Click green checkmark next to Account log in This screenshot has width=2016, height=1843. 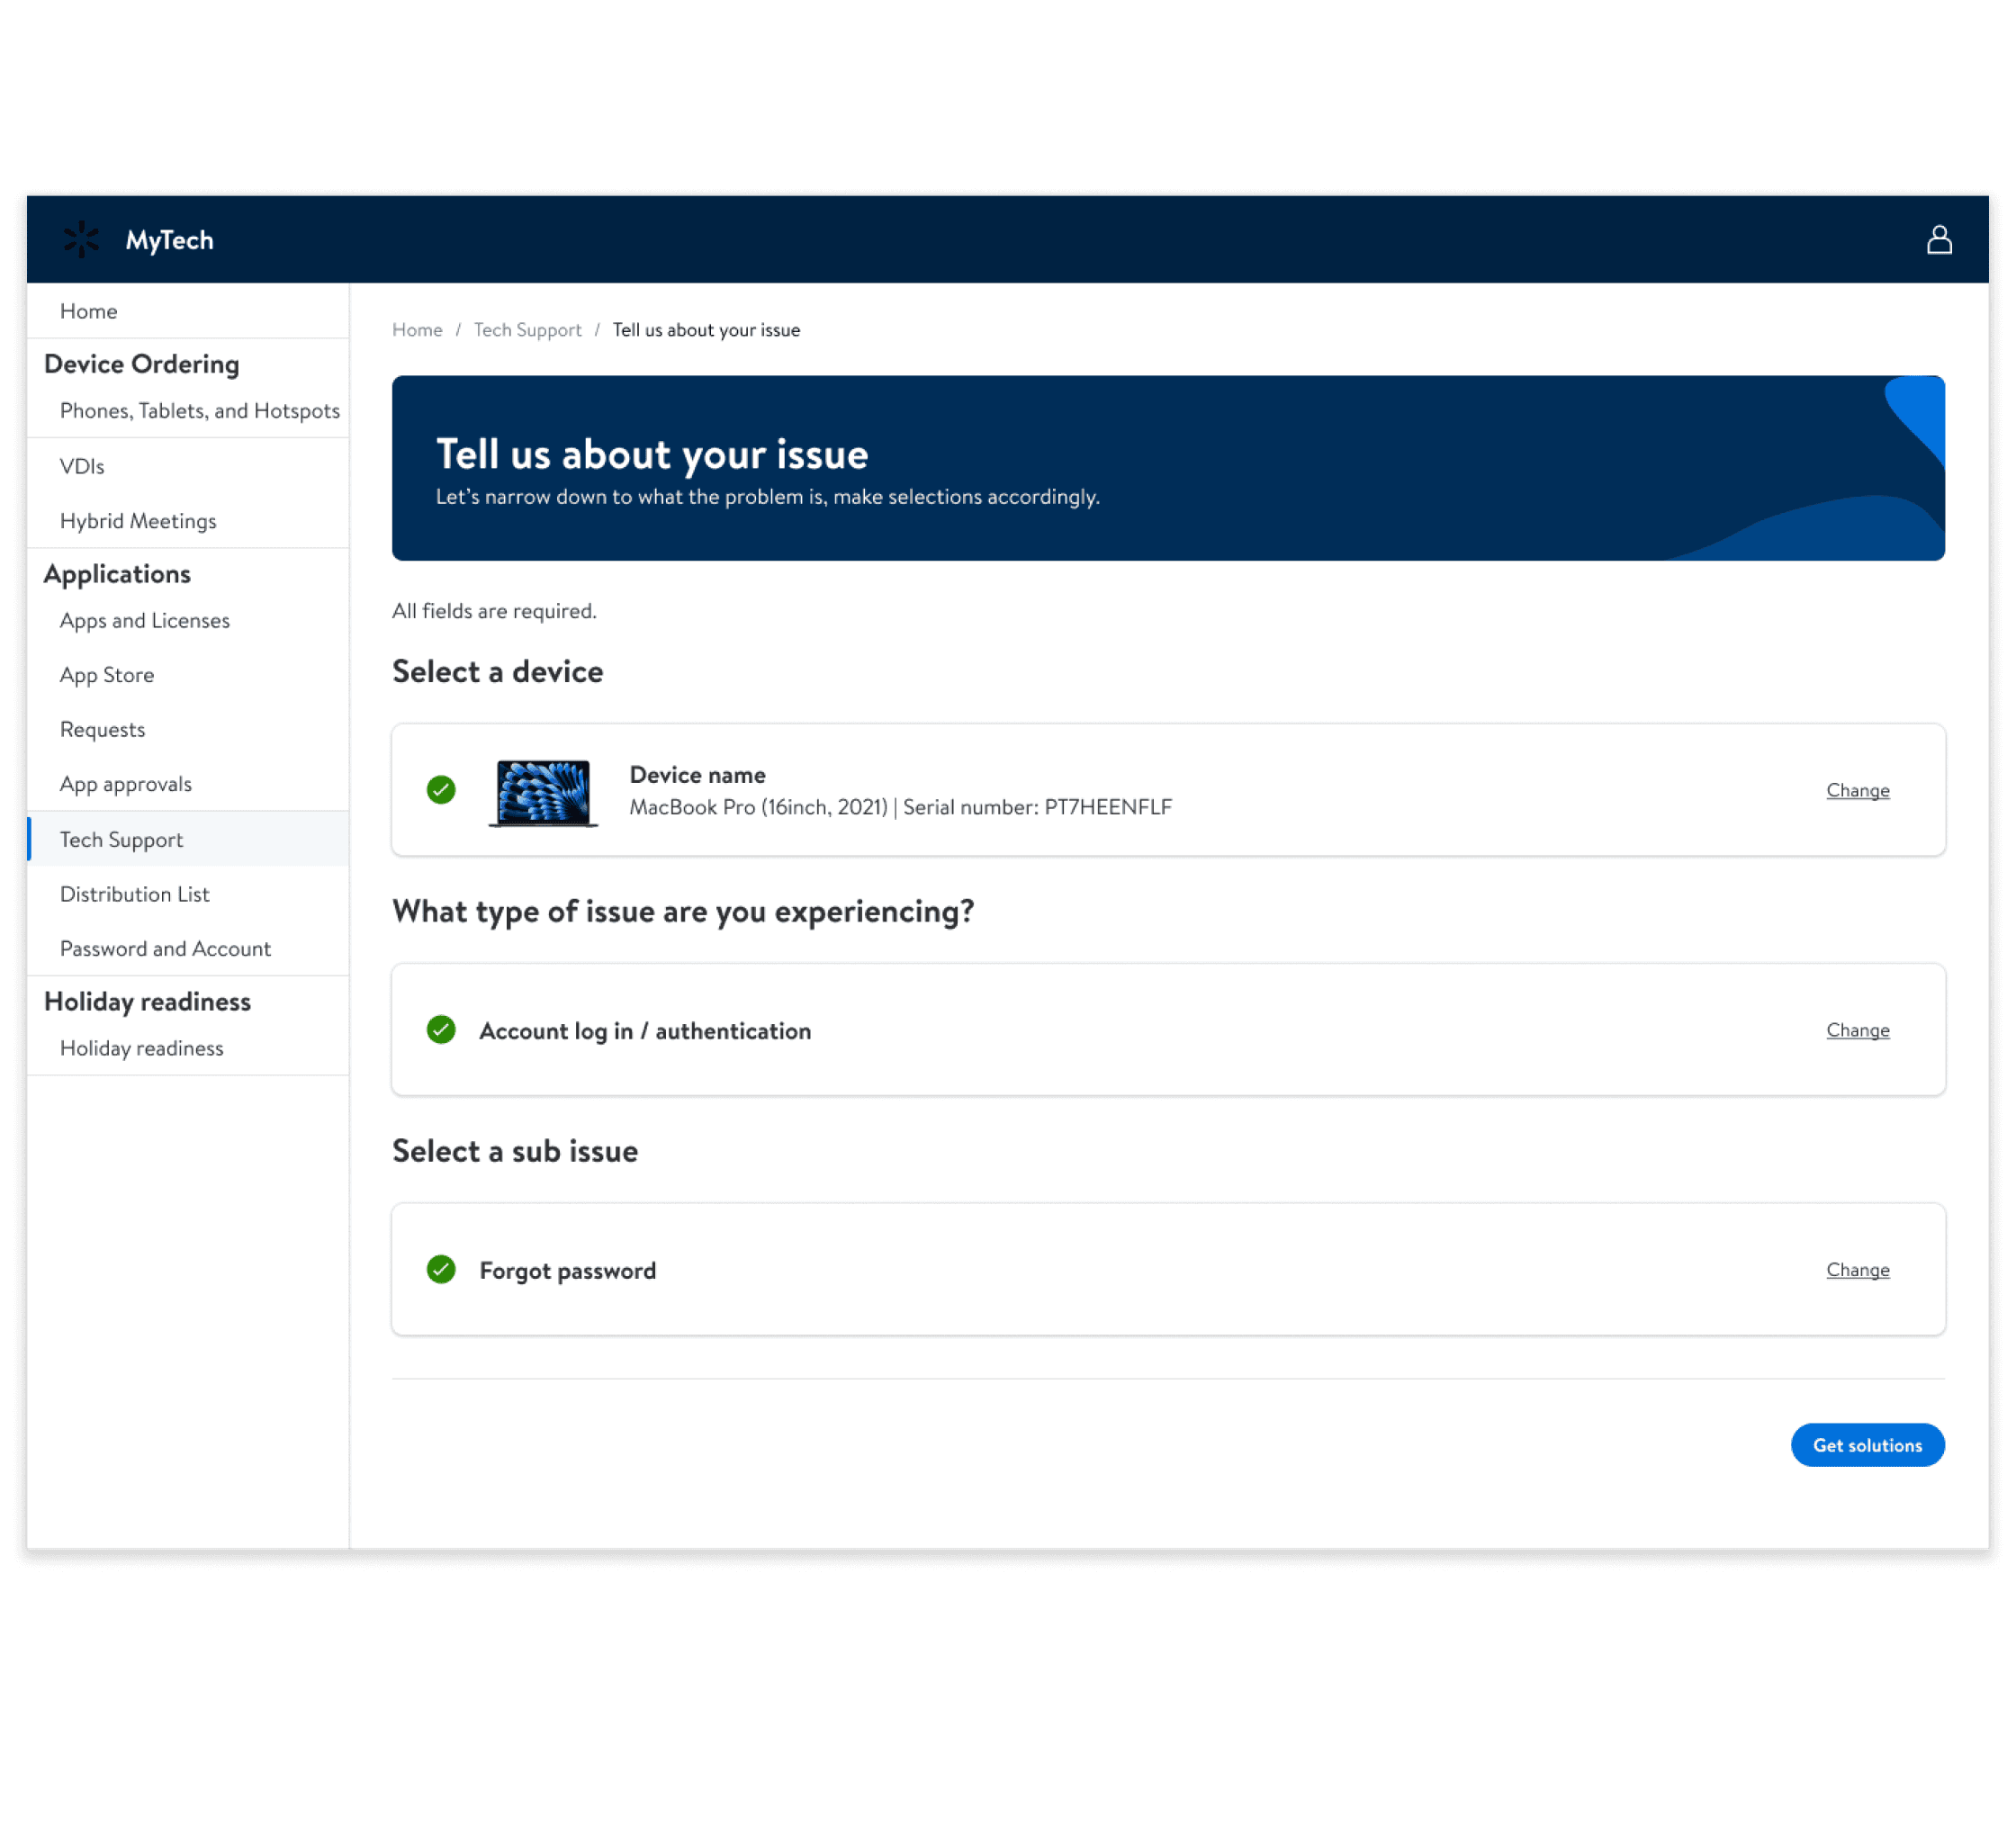[x=441, y=1029]
